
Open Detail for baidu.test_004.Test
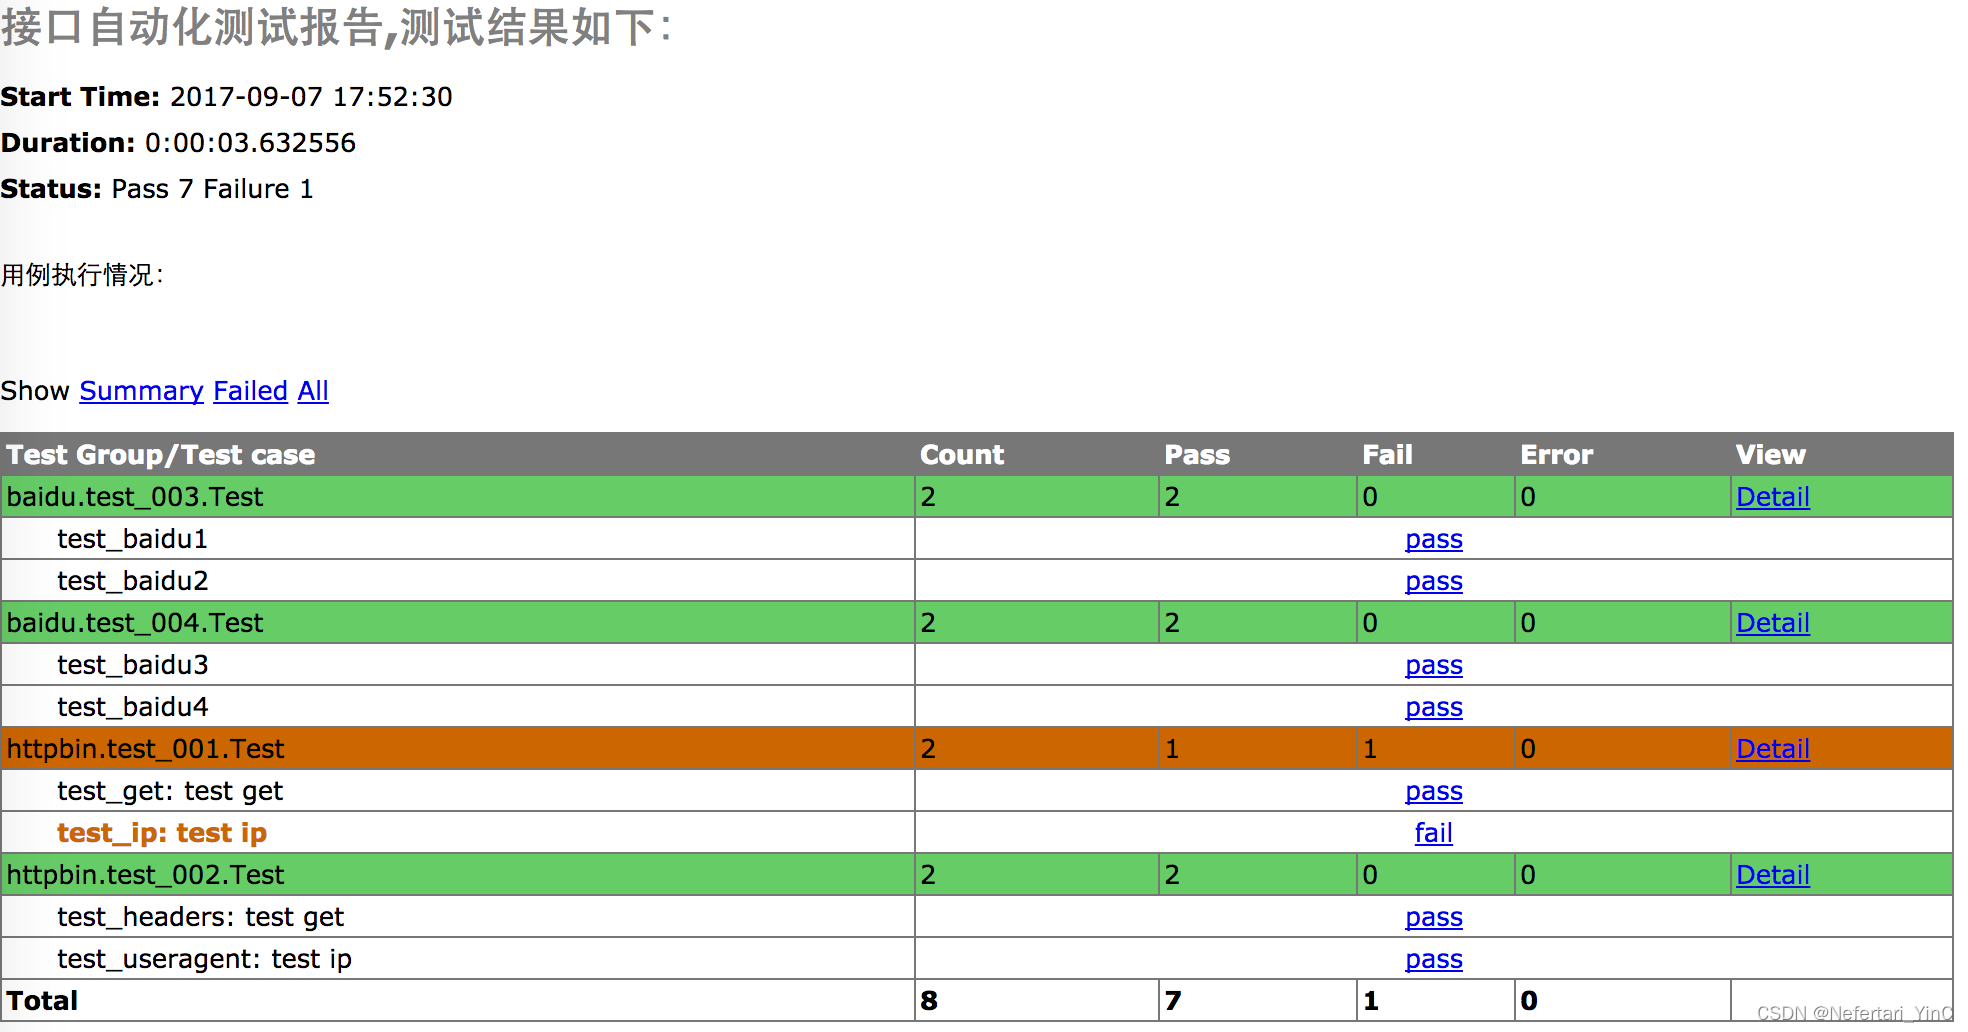point(1772,623)
